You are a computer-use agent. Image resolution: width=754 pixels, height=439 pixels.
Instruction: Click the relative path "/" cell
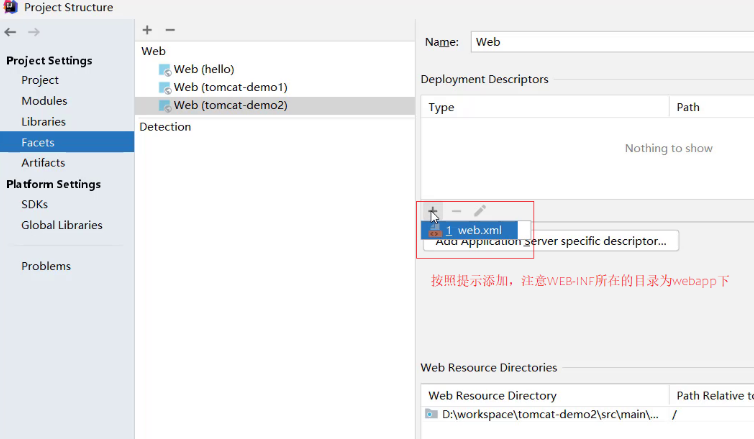point(675,414)
